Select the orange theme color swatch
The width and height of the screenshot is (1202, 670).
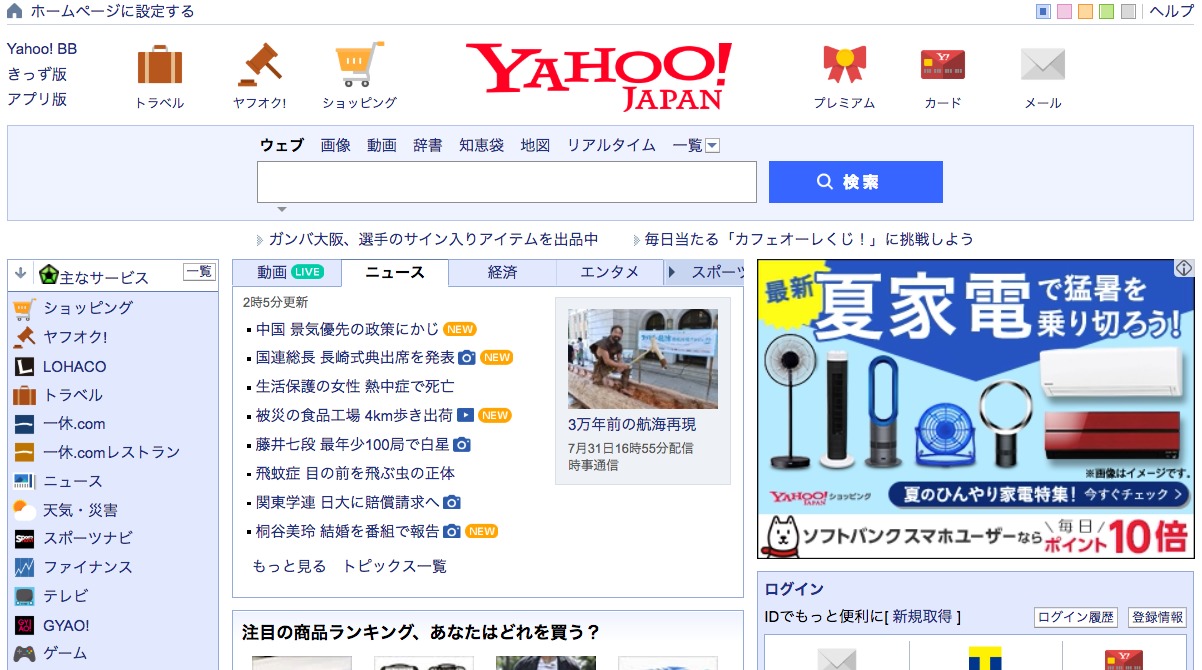click(1086, 12)
